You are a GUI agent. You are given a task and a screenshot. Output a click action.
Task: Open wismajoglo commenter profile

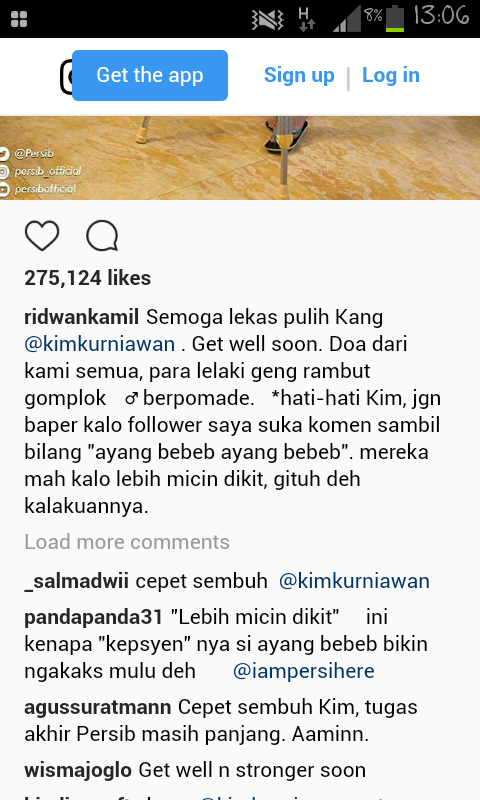click(x=78, y=770)
